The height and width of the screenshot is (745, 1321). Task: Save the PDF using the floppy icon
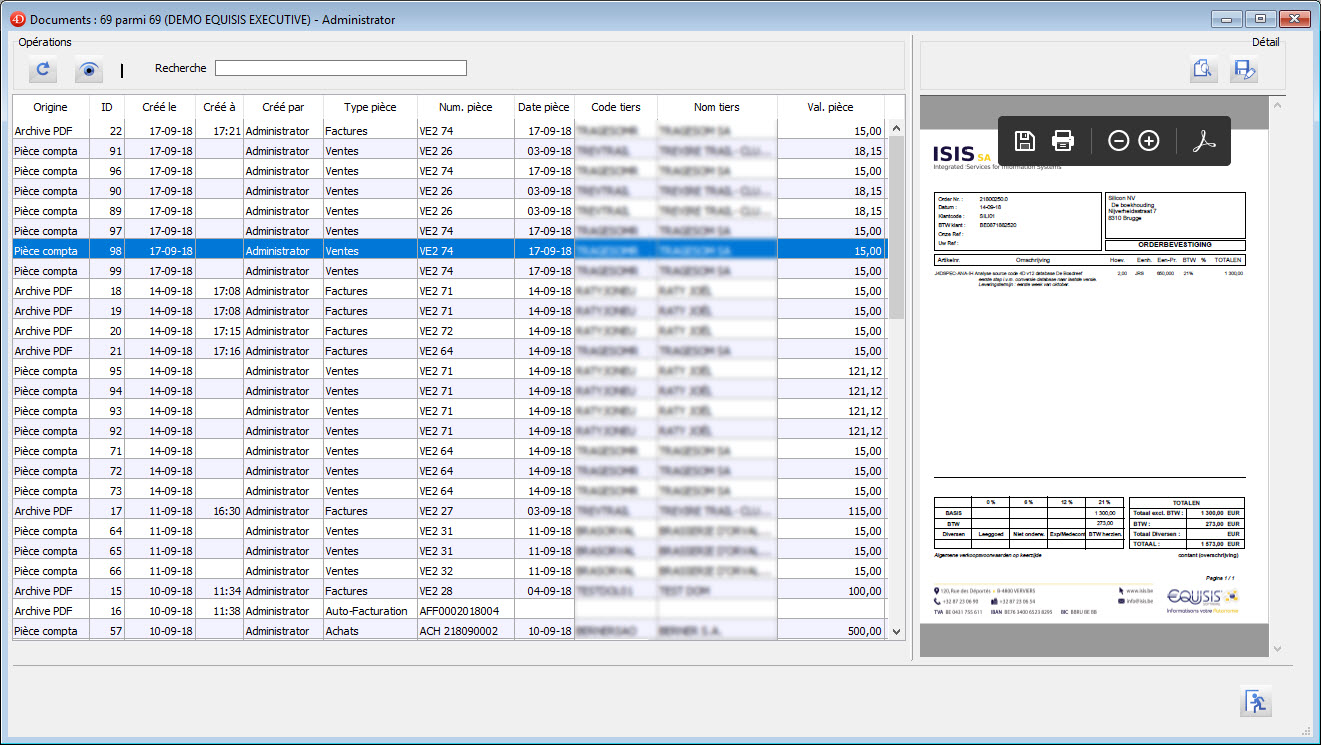(x=1024, y=141)
